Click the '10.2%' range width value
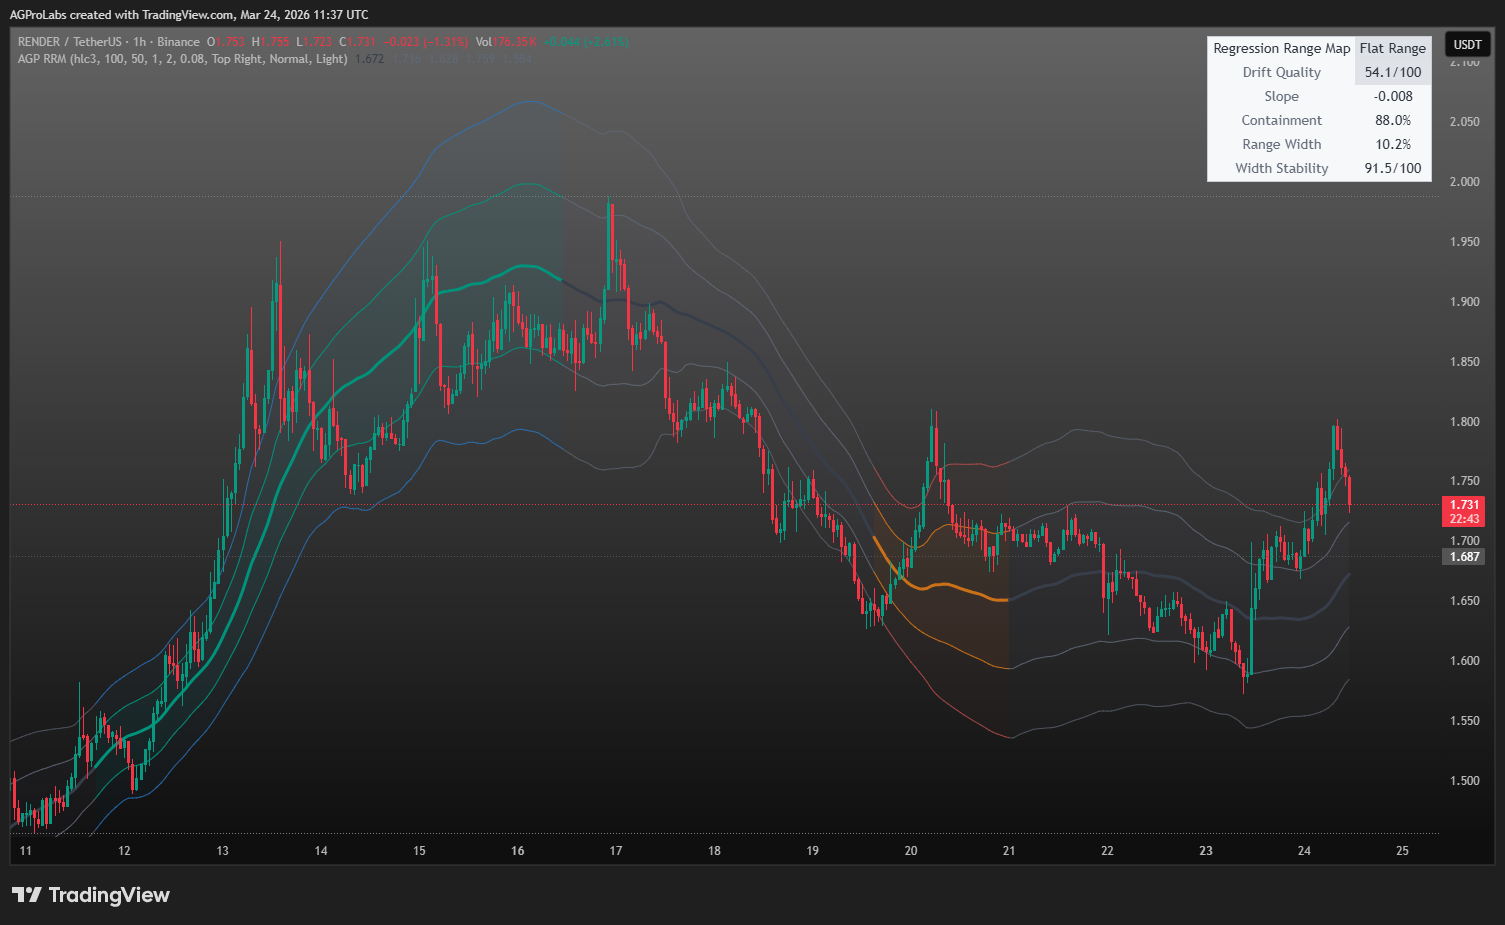This screenshot has width=1505, height=925. [x=1392, y=144]
